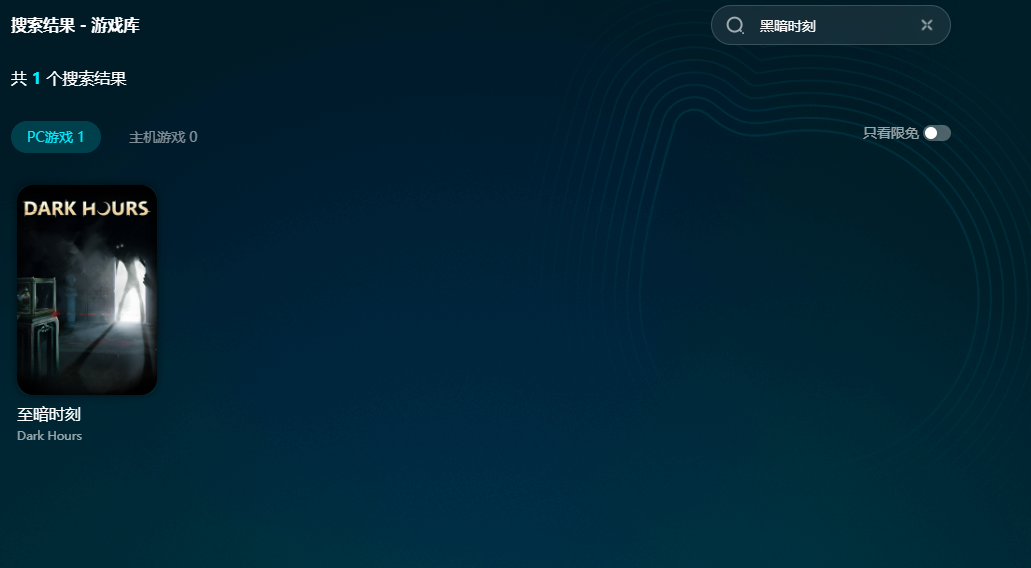This screenshot has height=568, width=1031.
Task: Clear the search text with the X icon
Action: pos(926,25)
